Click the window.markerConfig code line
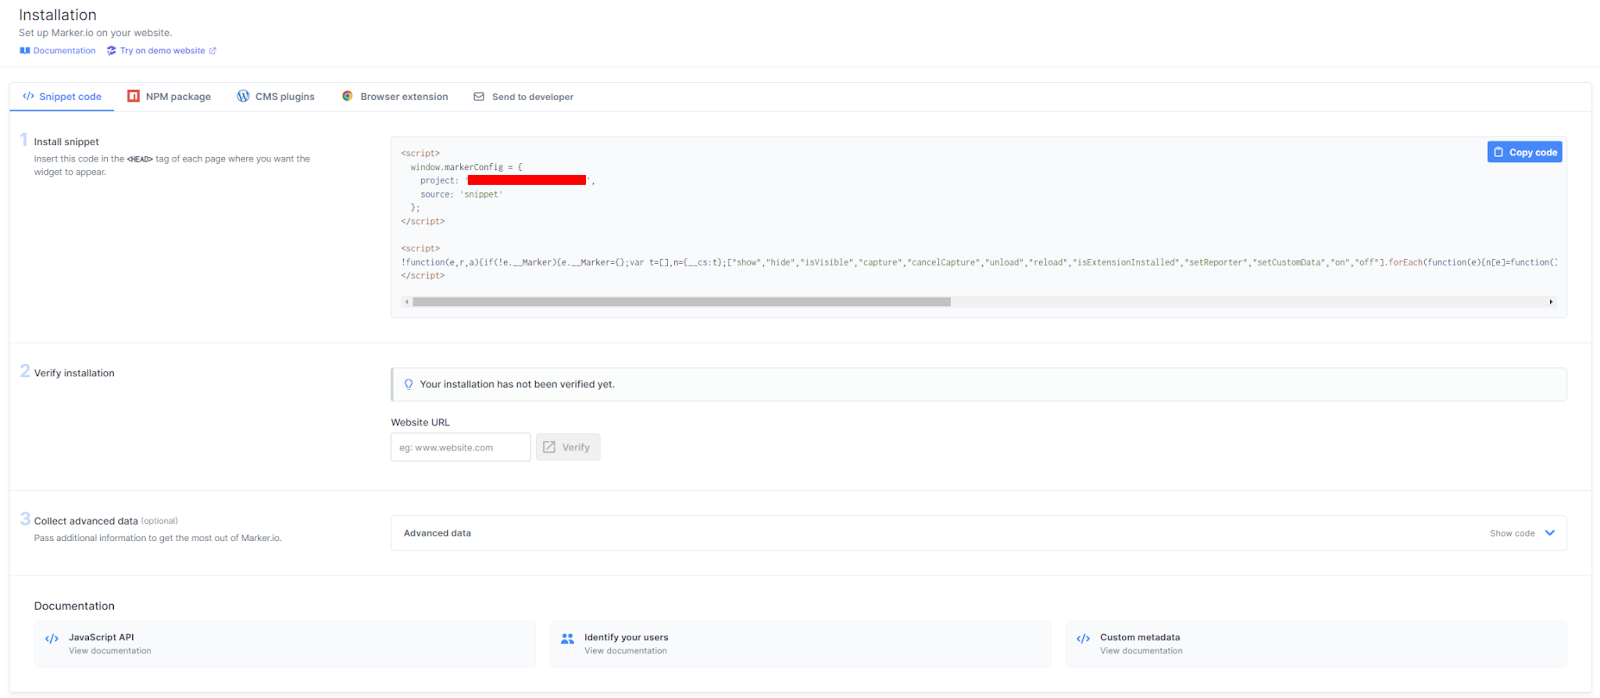The width and height of the screenshot is (1600, 698). tap(466, 167)
